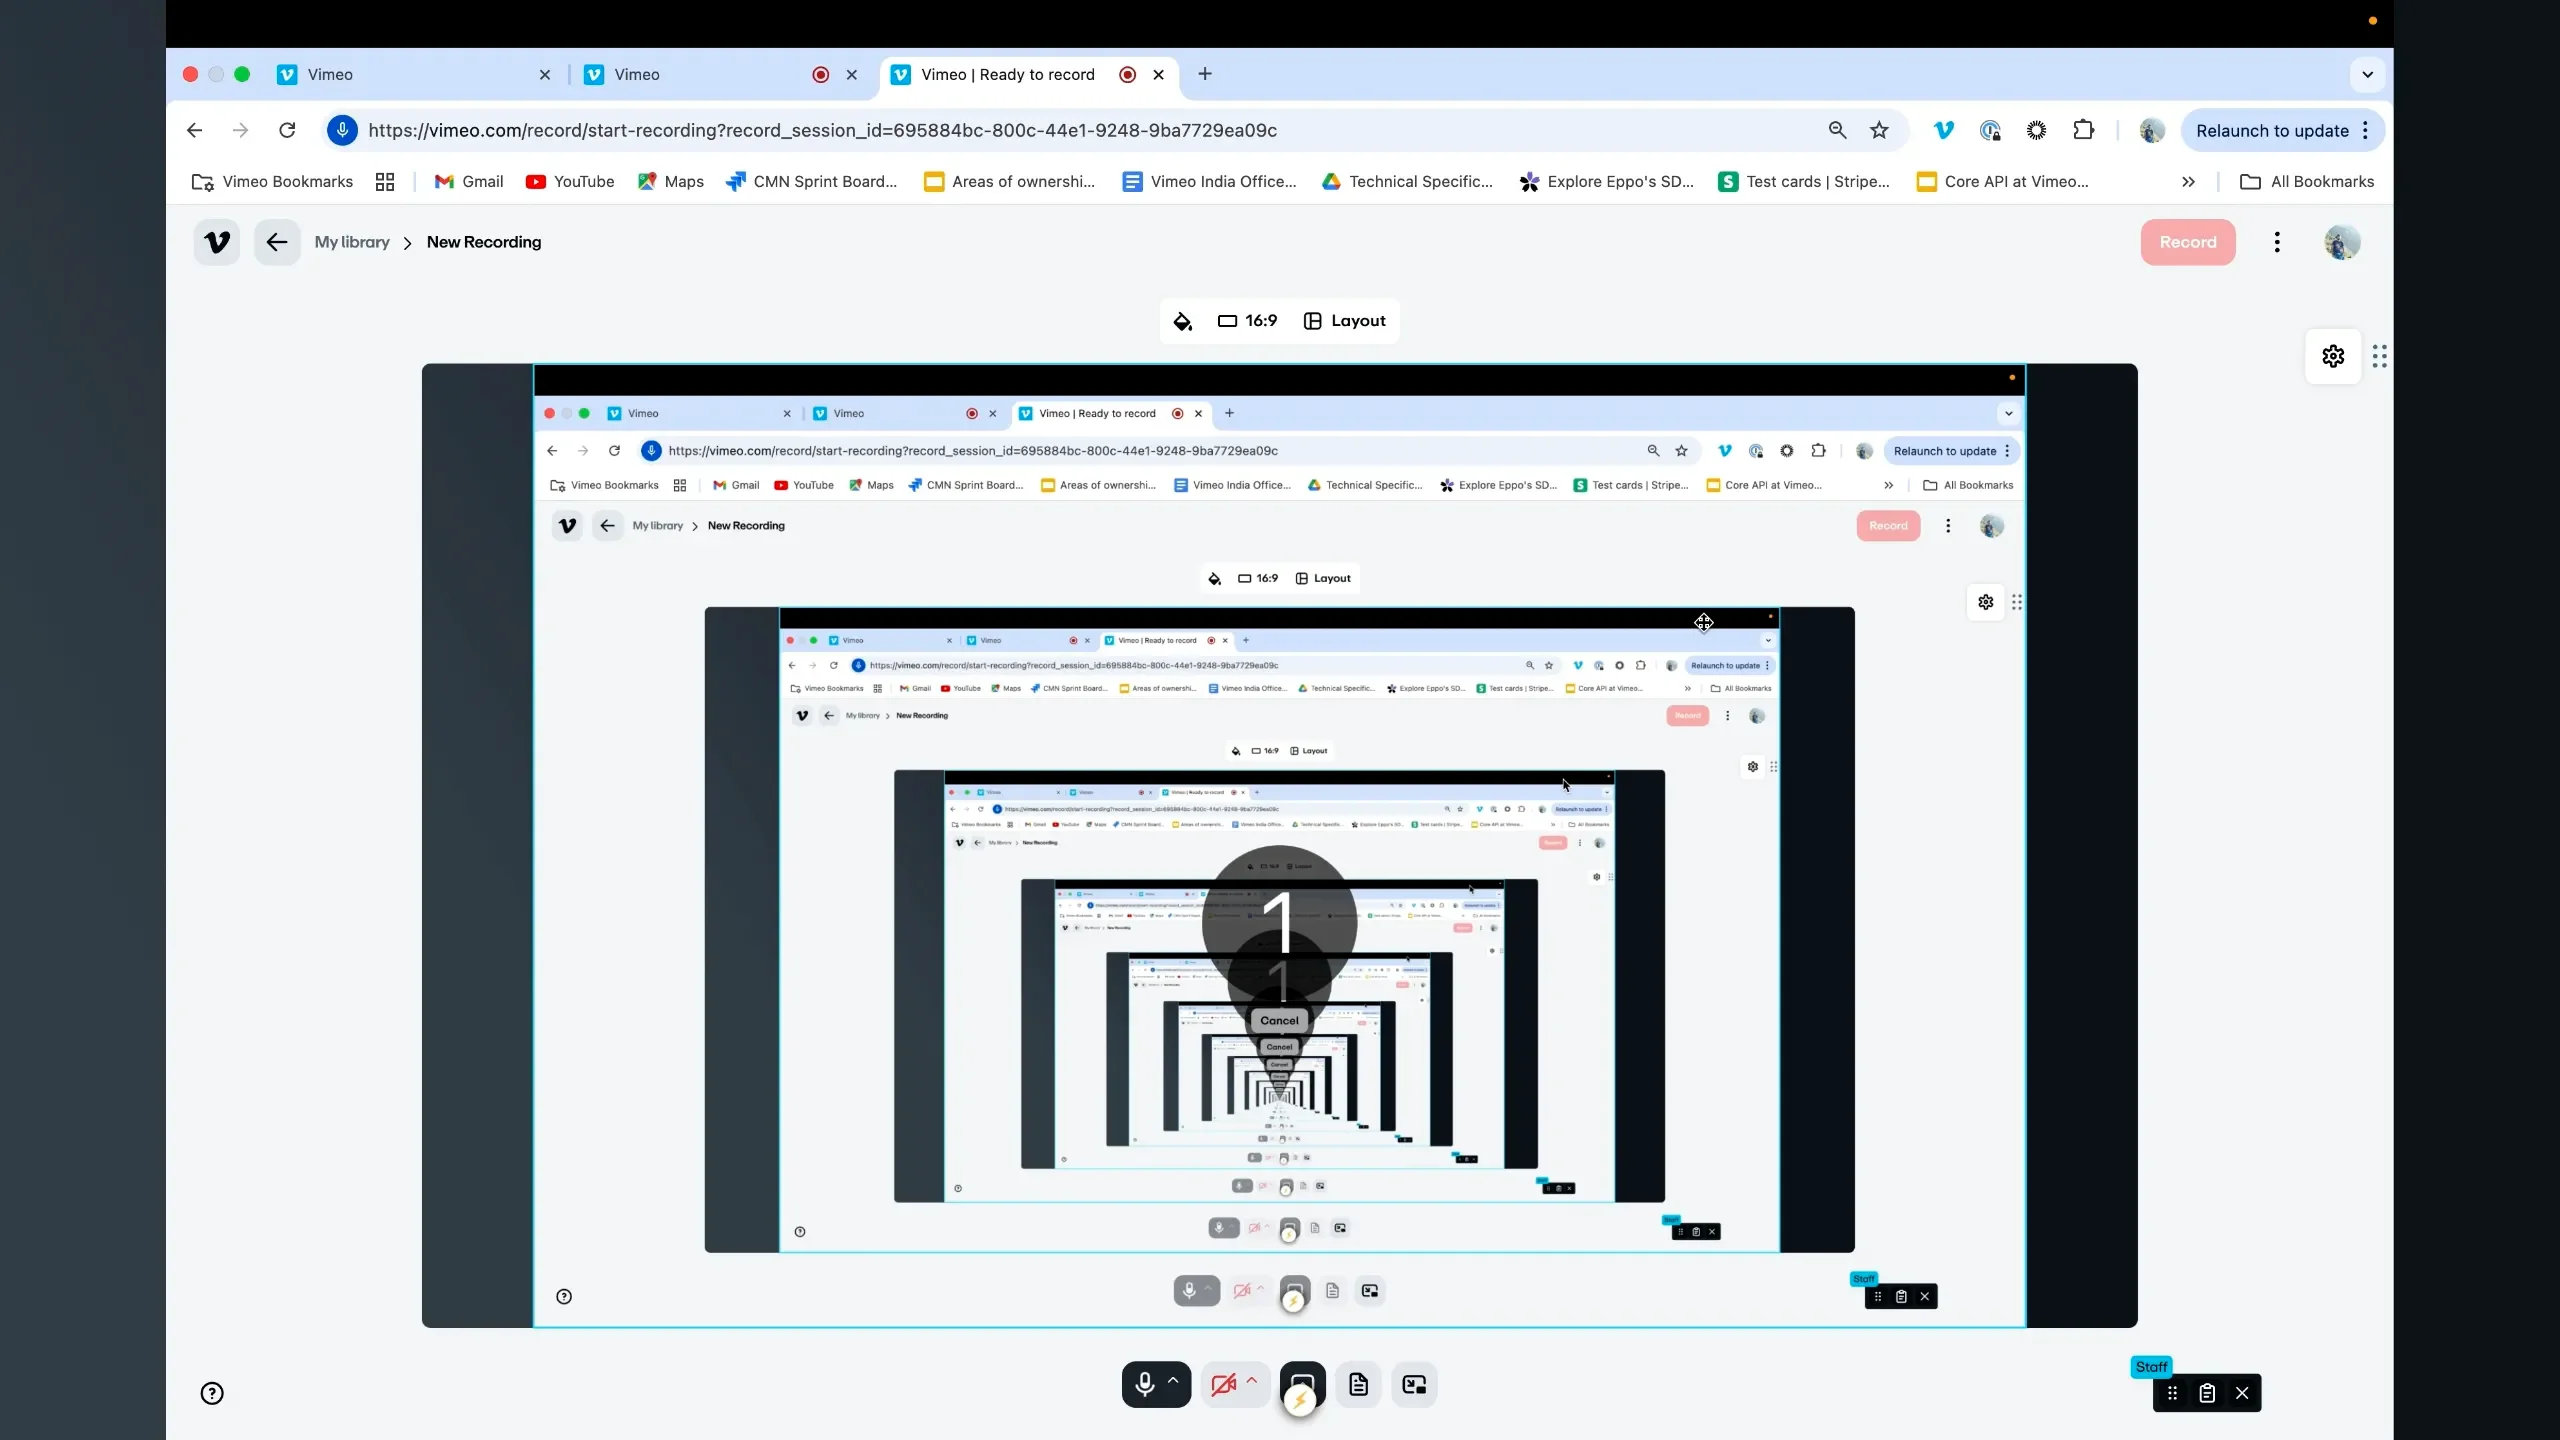Enable the camera from the recording toolbar

pos(1225,1385)
